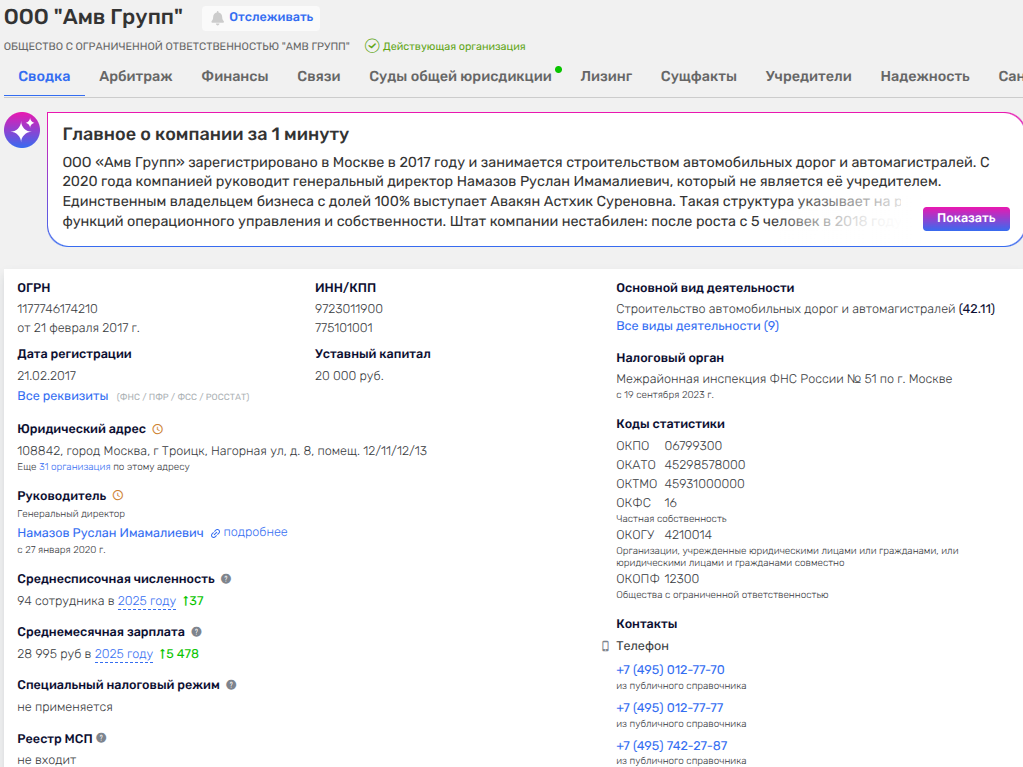Click the Показать button
1023x767 pixels.
[x=966, y=218]
